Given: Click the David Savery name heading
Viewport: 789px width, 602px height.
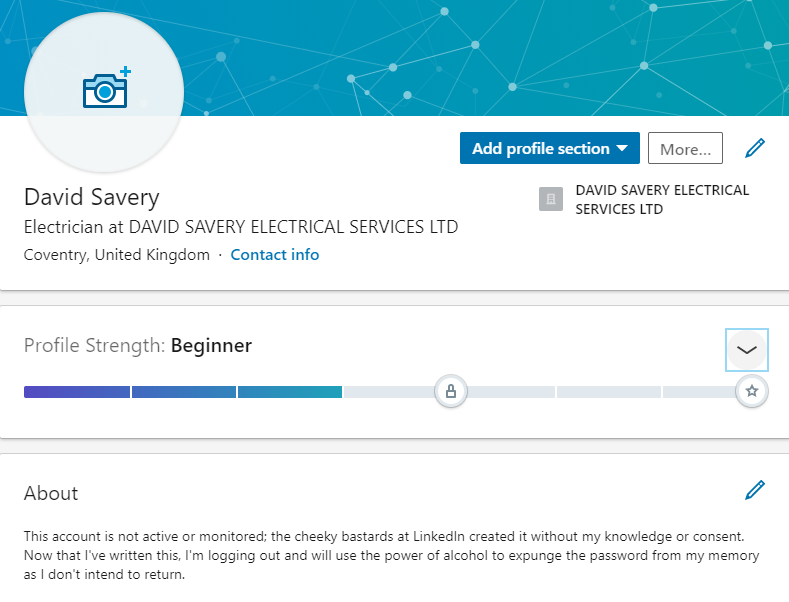Looking at the screenshot, I should [92, 197].
